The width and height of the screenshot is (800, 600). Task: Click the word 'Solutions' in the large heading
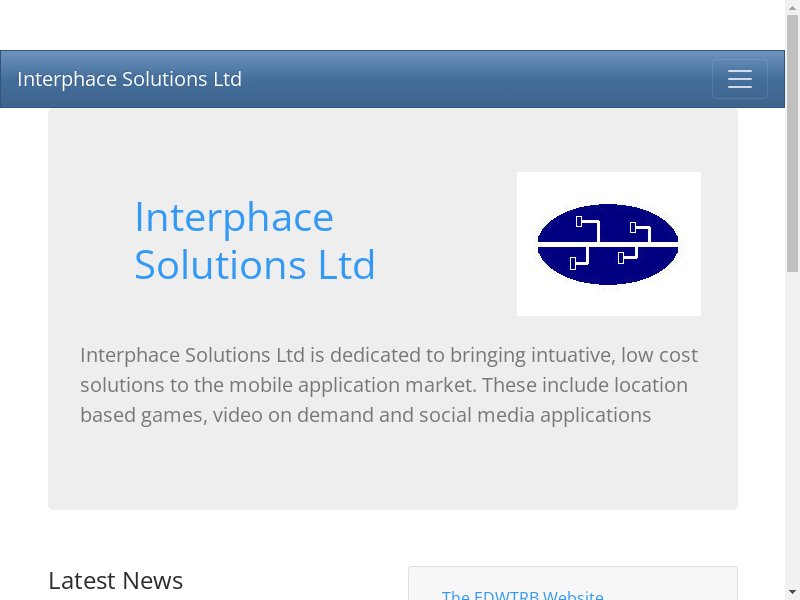click(221, 265)
